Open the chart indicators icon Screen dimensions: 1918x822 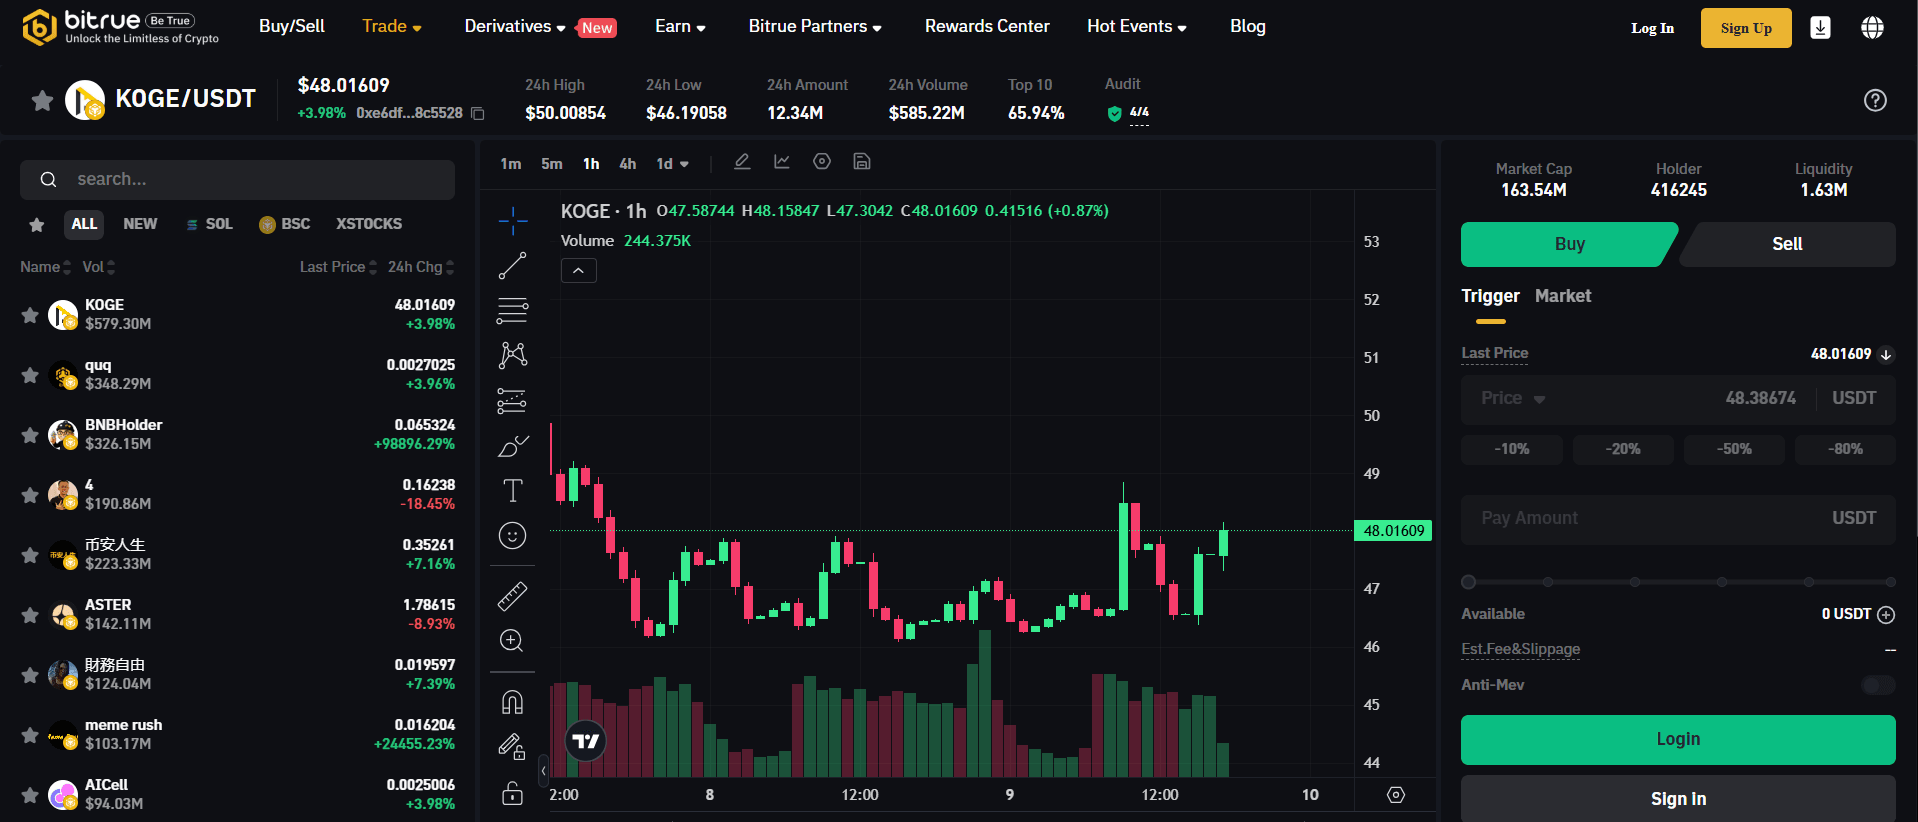[x=782, y=162]
